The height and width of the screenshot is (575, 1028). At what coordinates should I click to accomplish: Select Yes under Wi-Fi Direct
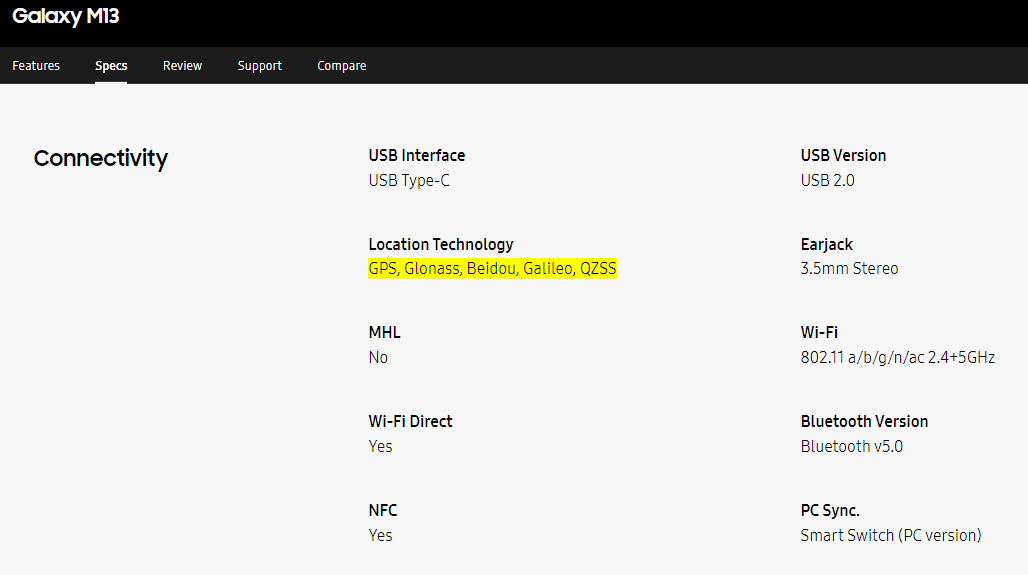[x=380, y=446]
